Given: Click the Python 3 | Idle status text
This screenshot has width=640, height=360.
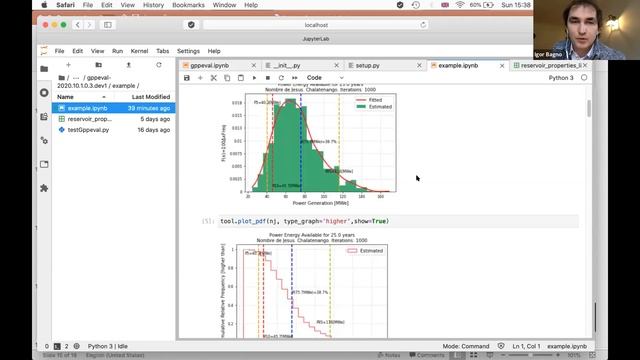Looking at the screenshot, I should (x=108, y=346).
